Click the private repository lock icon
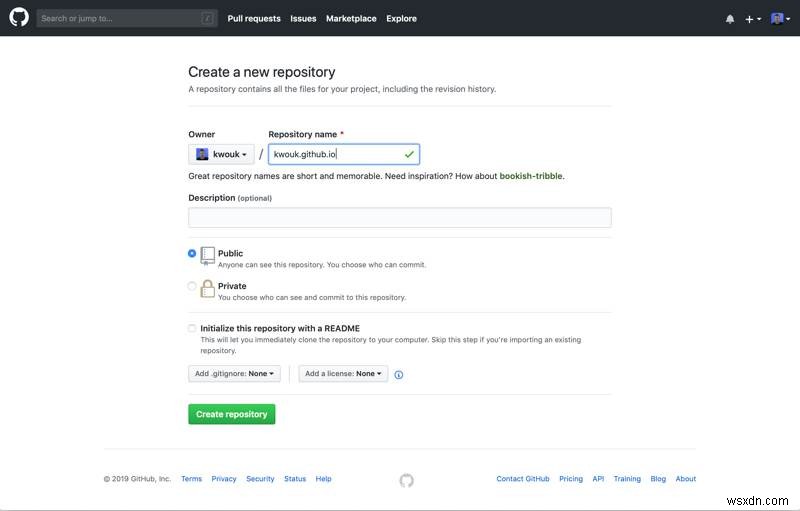The height and width of the screenshot is (511, 800). click(x=208, y=288)
